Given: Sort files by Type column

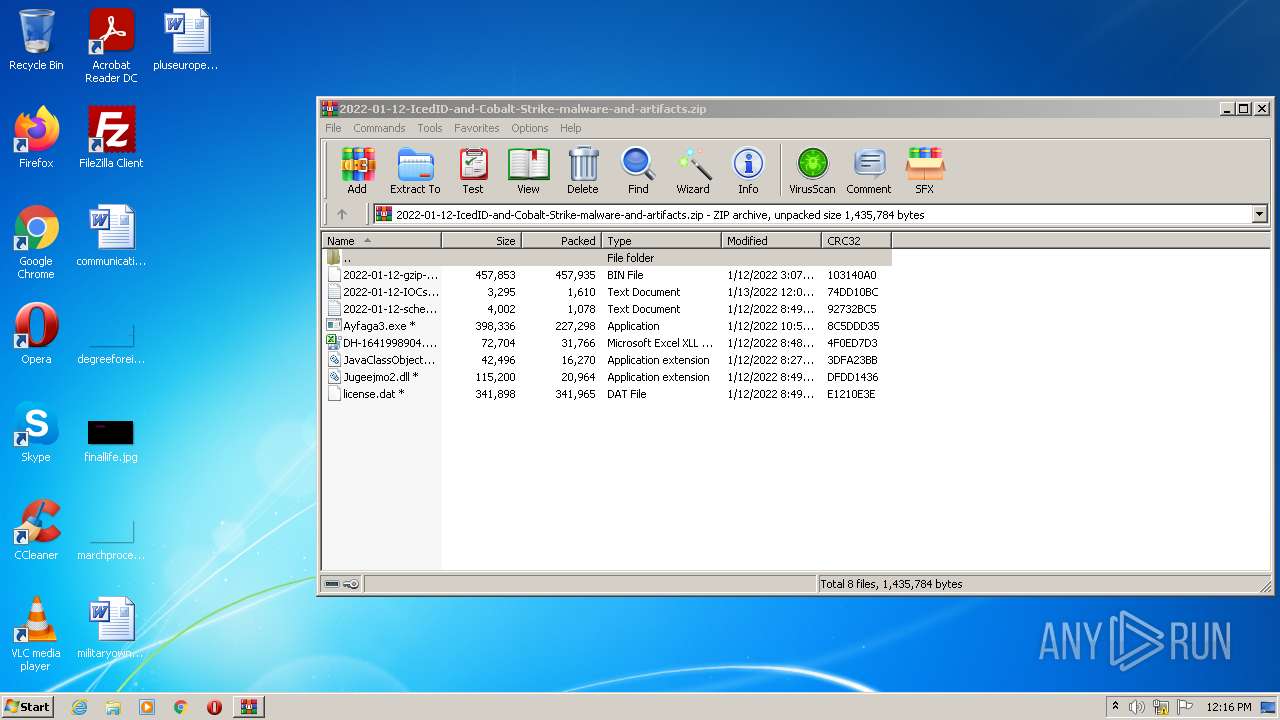Looking at the screenshot, I should coord(662,241).
